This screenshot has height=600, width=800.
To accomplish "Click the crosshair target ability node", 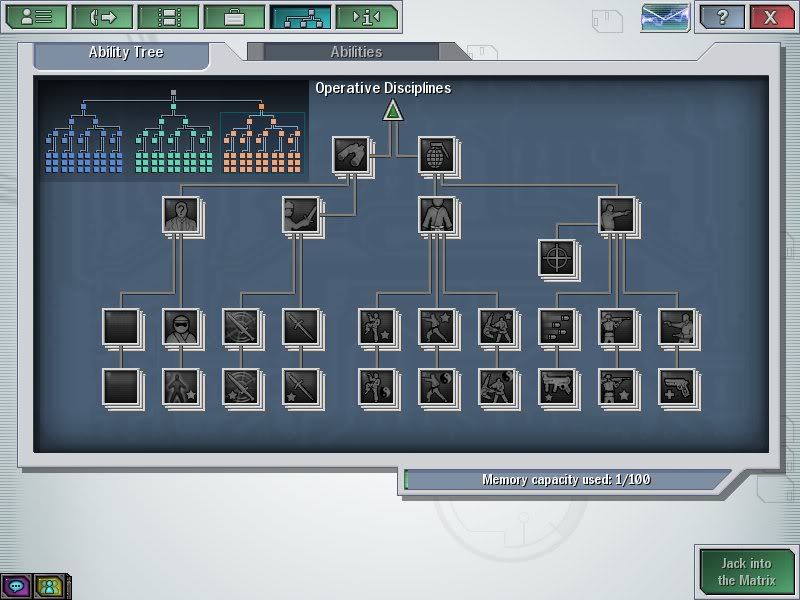I will pos(556,256).
